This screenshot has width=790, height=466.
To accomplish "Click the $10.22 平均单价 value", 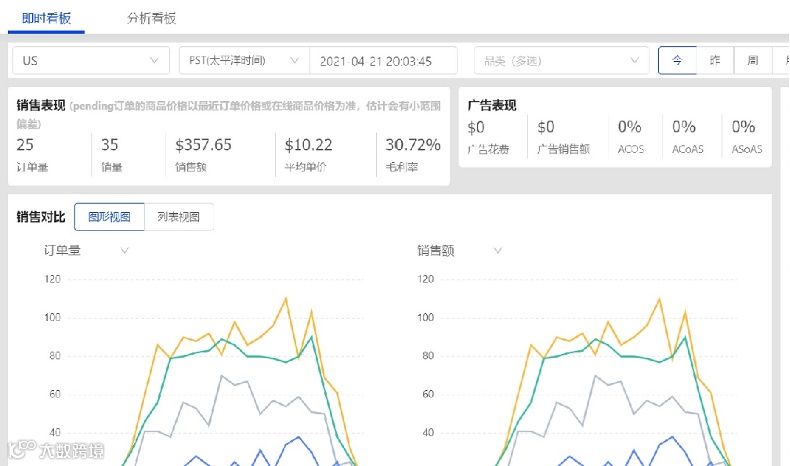I will [309, 145].
